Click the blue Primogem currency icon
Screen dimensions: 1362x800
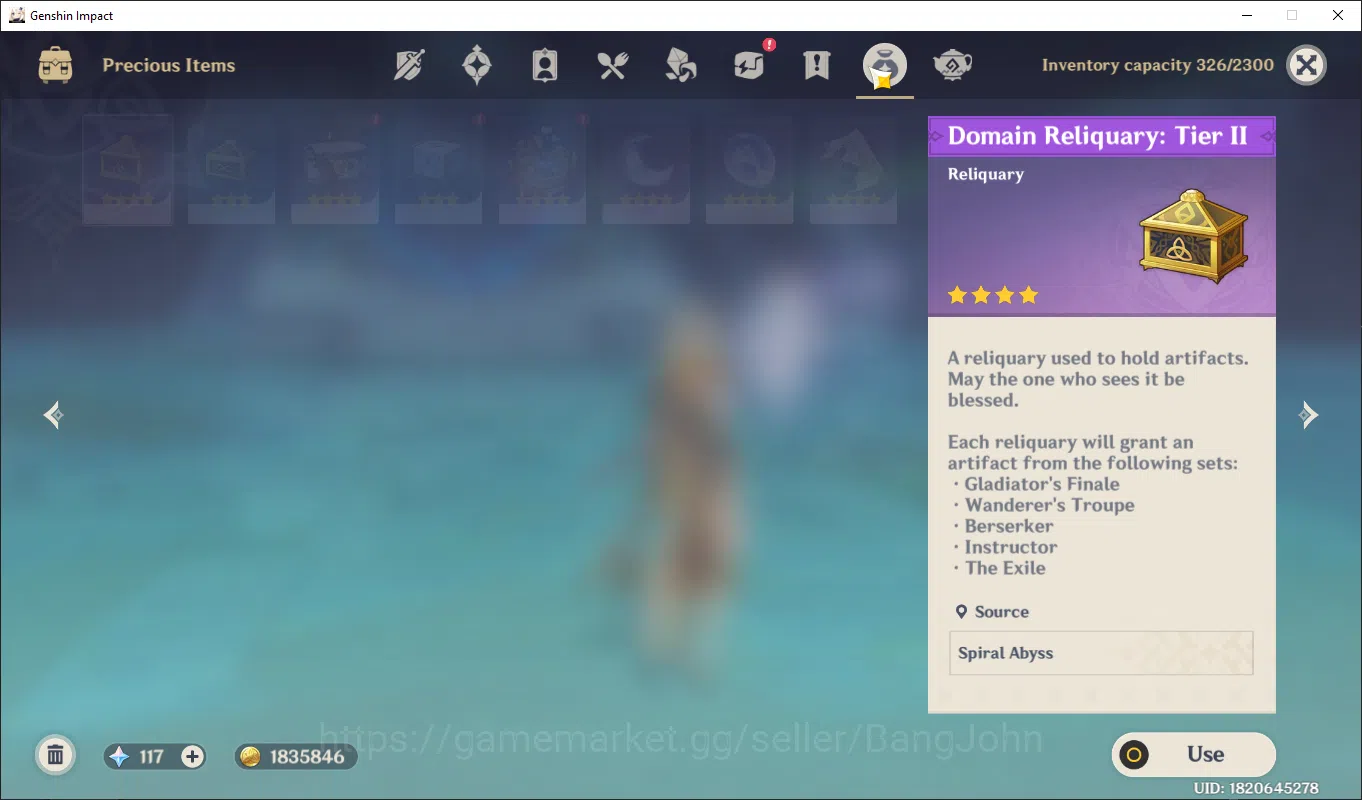pos(120,757)
